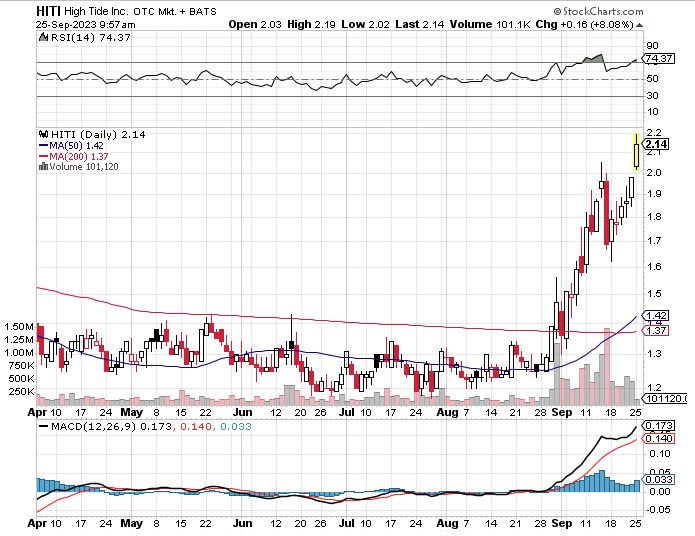Click the candlestick icon beside HITI (Daily)
Screen dimensions: 695x536
pyautogui.click(x=43, y=134)
